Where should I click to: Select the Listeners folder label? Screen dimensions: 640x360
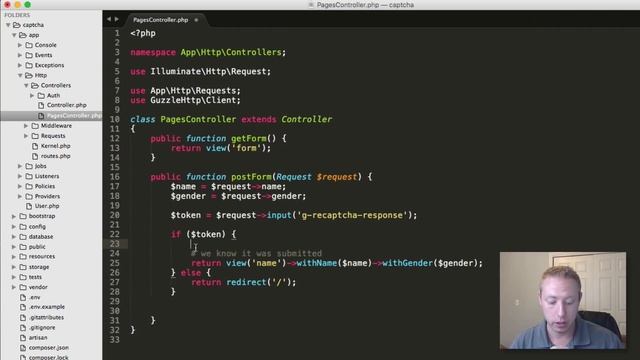47,176
